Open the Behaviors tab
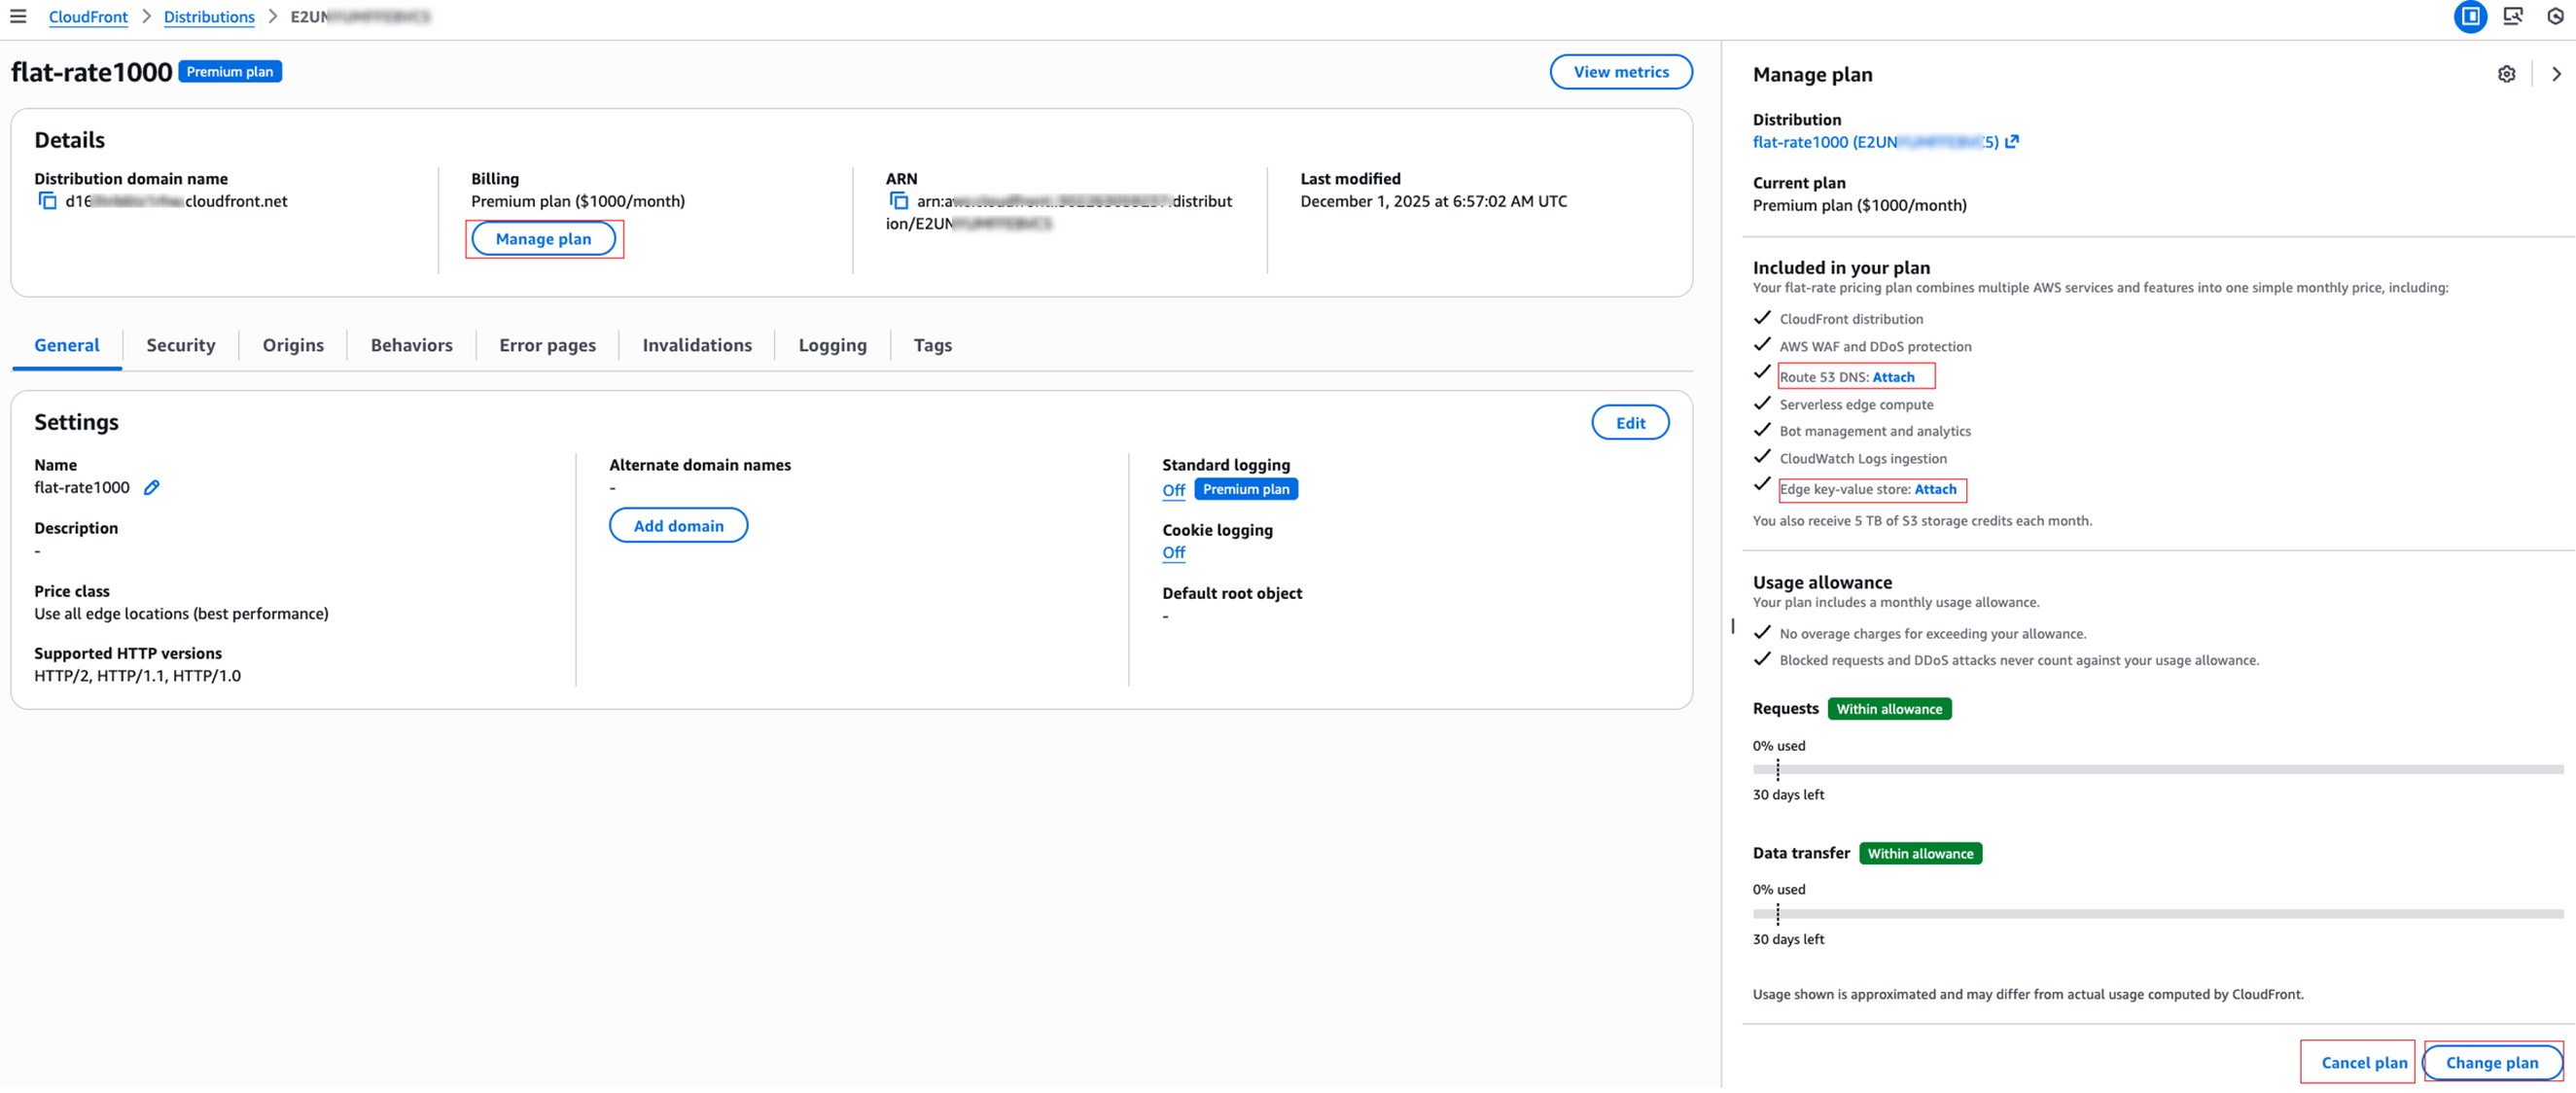 pyautogui.click(x=411, y=345)
